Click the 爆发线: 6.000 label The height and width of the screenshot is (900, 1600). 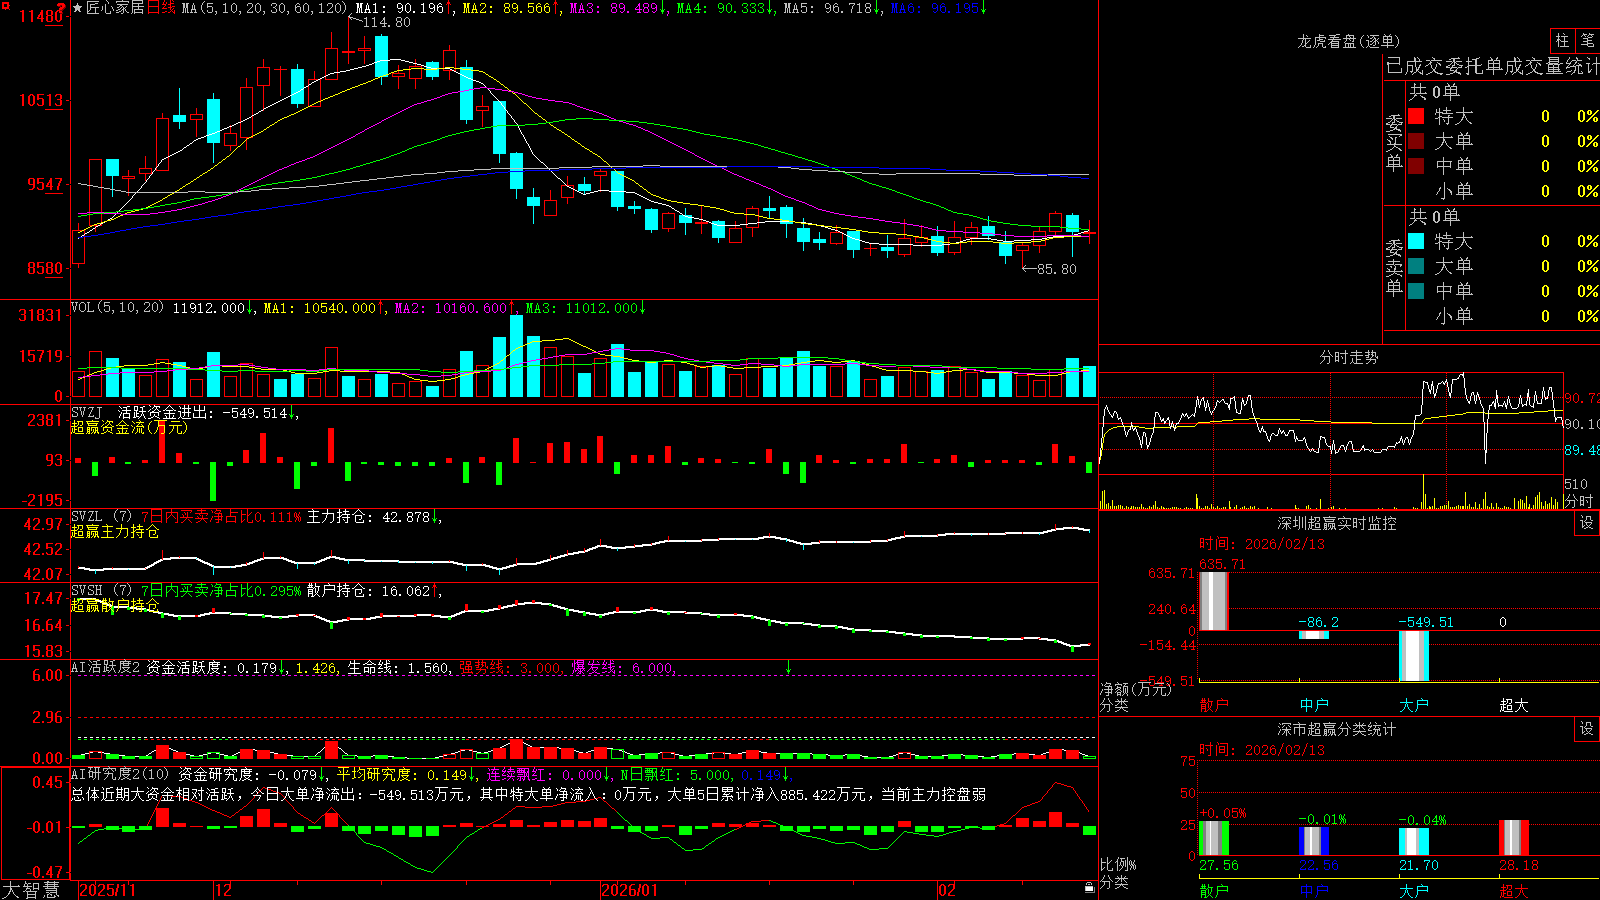(624, 667)
